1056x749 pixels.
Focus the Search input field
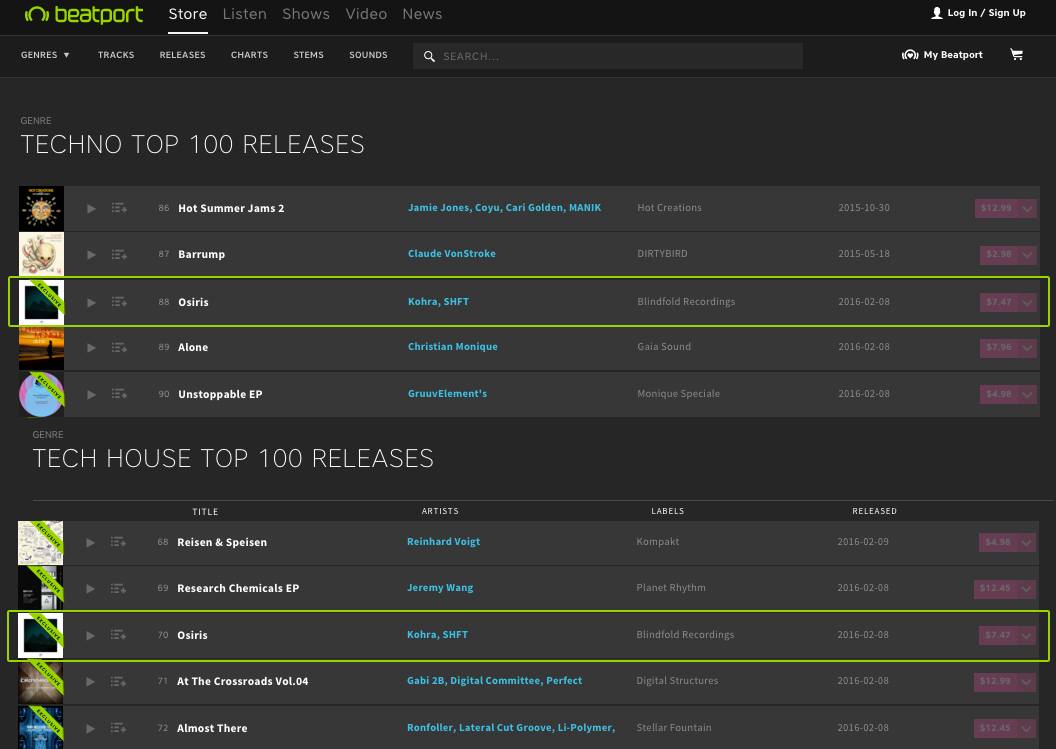tap(608, 56)
